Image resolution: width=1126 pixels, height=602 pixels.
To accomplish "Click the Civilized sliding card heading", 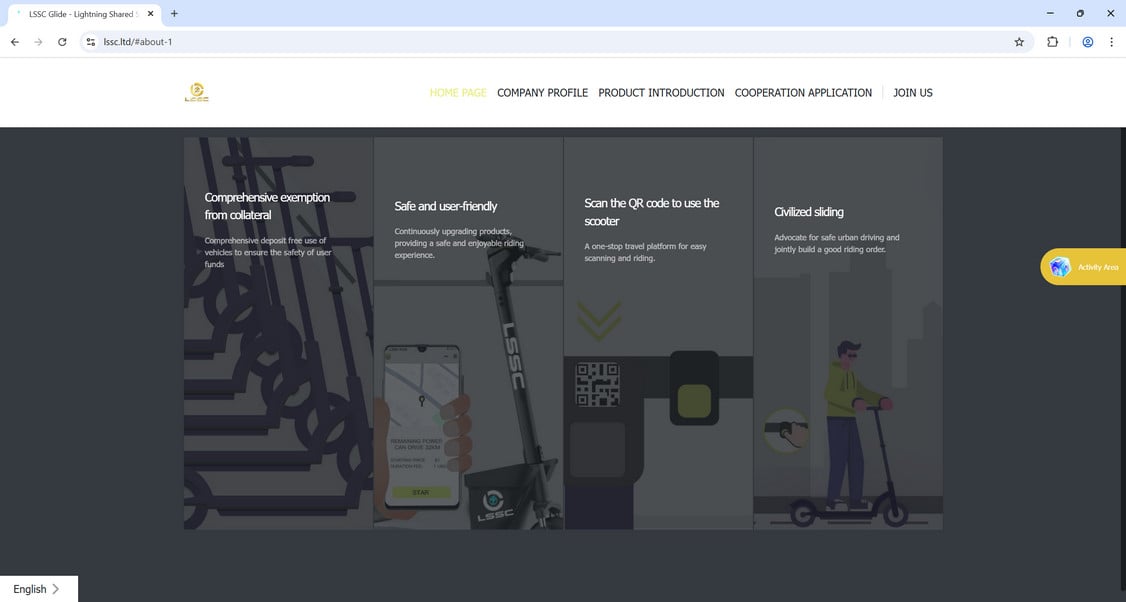I will pos(809,212).
